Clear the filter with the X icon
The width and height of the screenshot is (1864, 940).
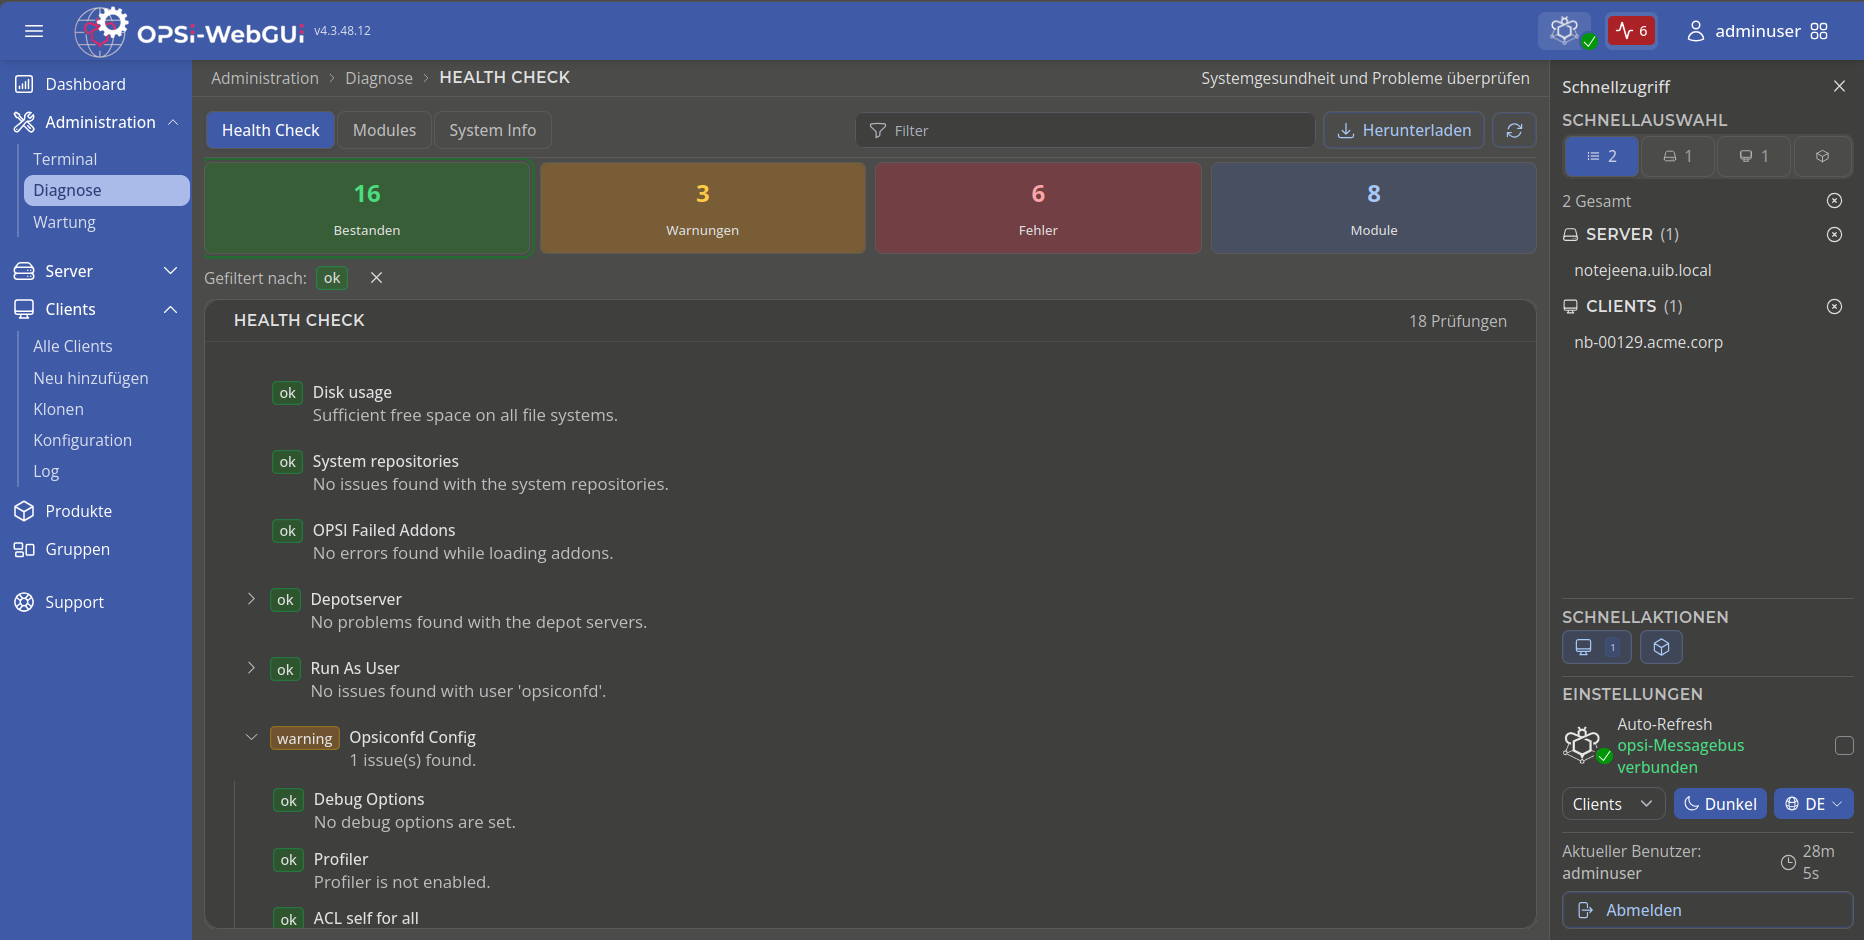[376, 278]
